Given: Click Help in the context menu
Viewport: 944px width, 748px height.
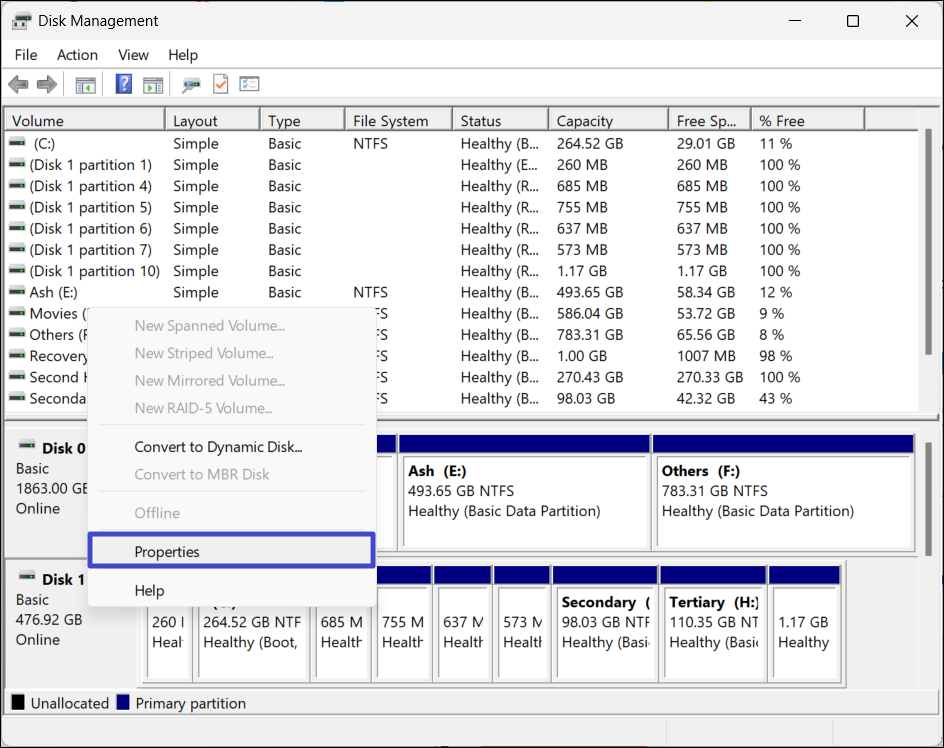Looking at the screenshot, I should (x=149, y=590).
